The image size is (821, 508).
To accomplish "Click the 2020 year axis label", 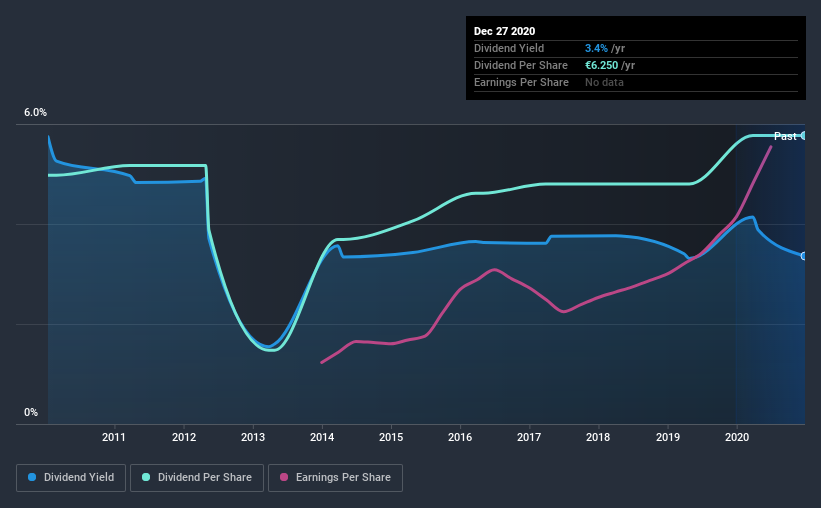I will [737, 437].
